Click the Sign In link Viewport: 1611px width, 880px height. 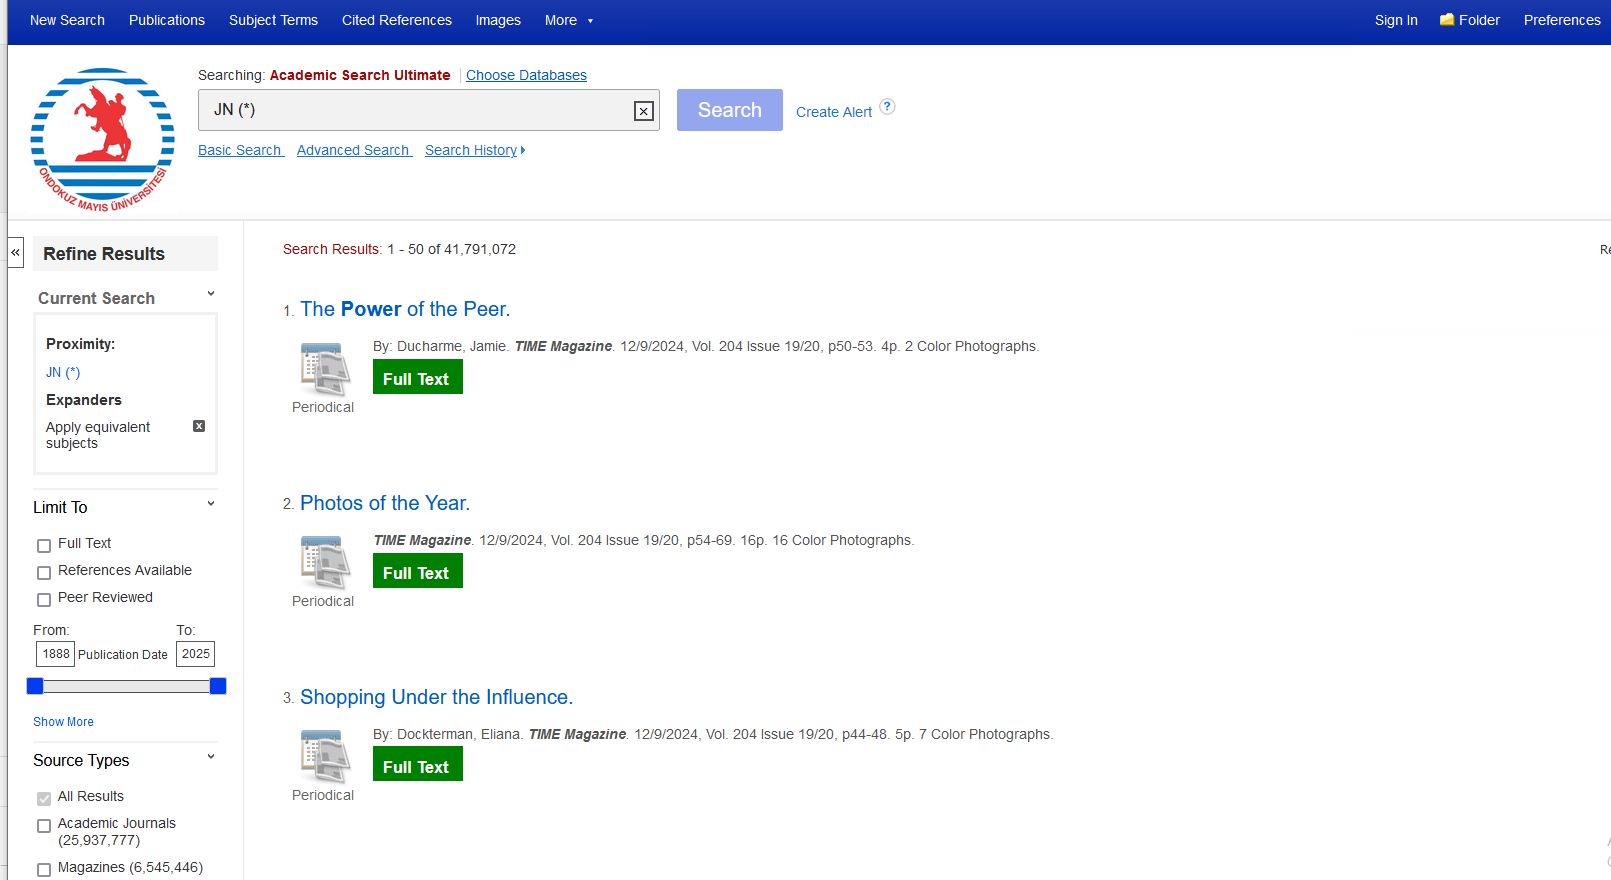1396,20
